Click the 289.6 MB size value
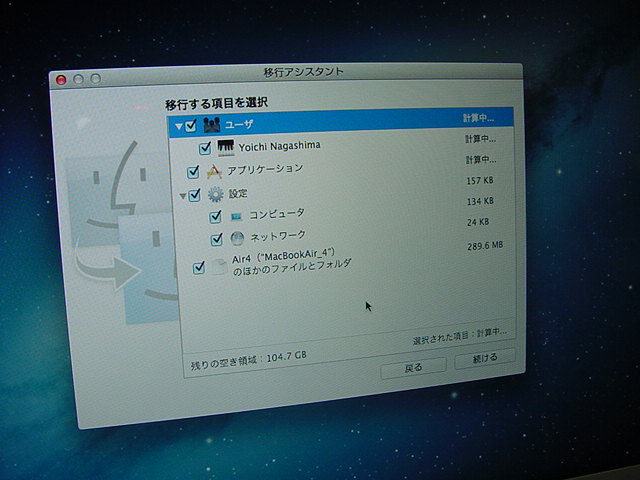Viewport: 640px width, 480px height. (485, 246)
